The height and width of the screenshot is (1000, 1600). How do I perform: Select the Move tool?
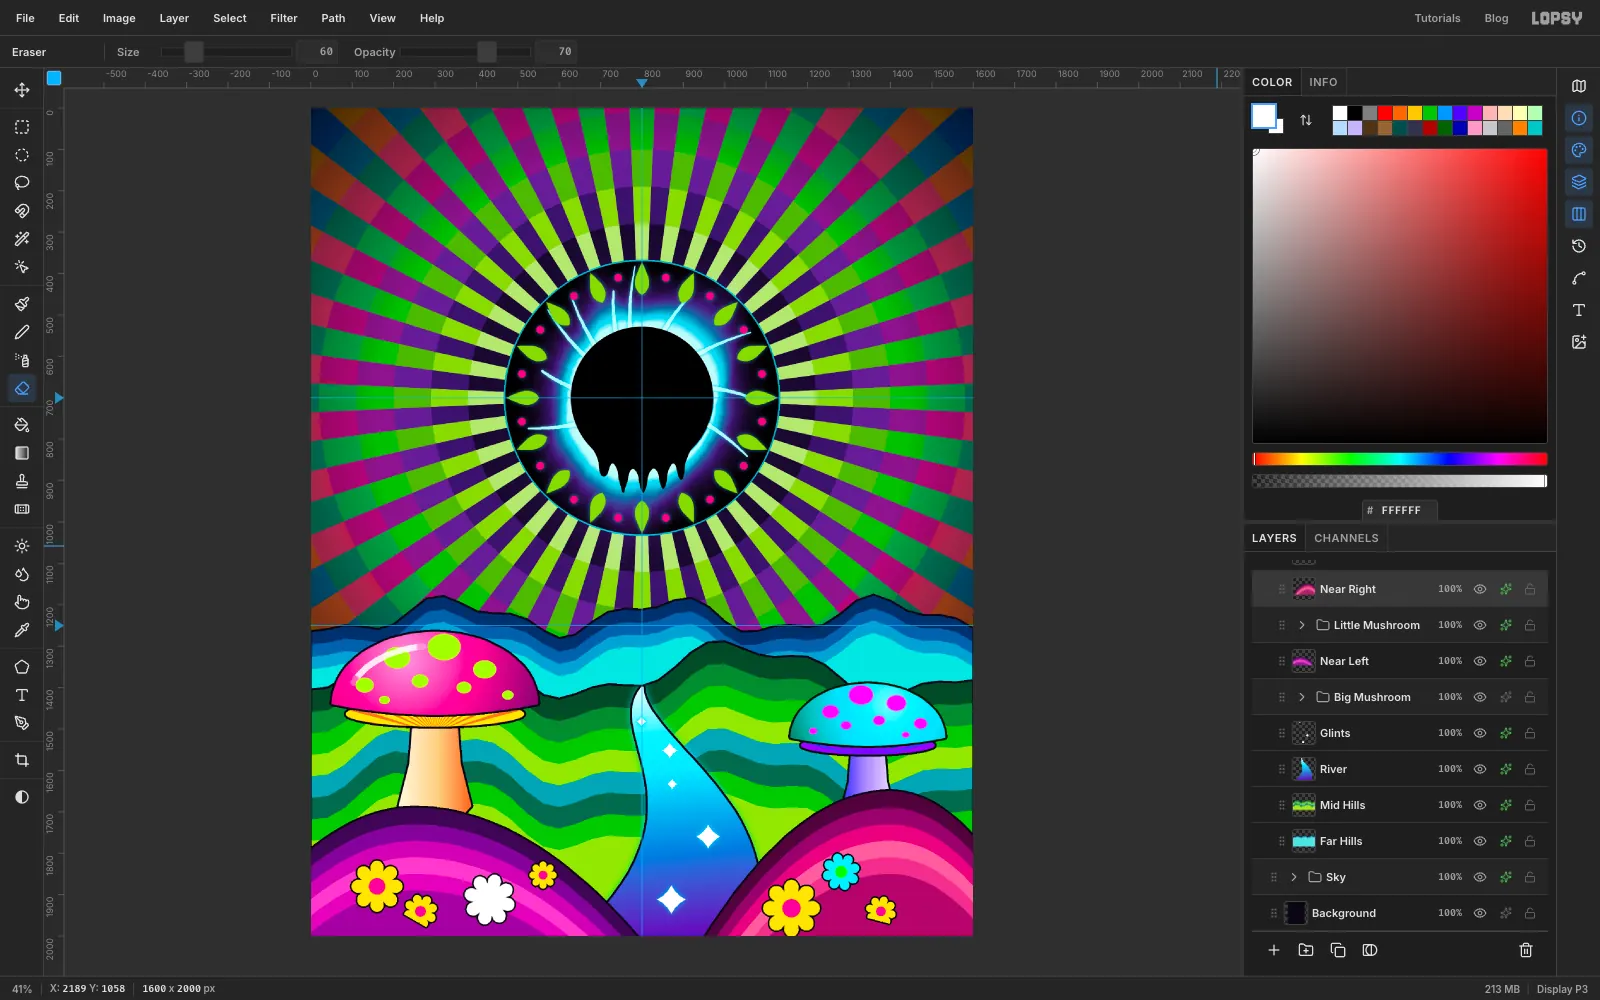(21, 90)
